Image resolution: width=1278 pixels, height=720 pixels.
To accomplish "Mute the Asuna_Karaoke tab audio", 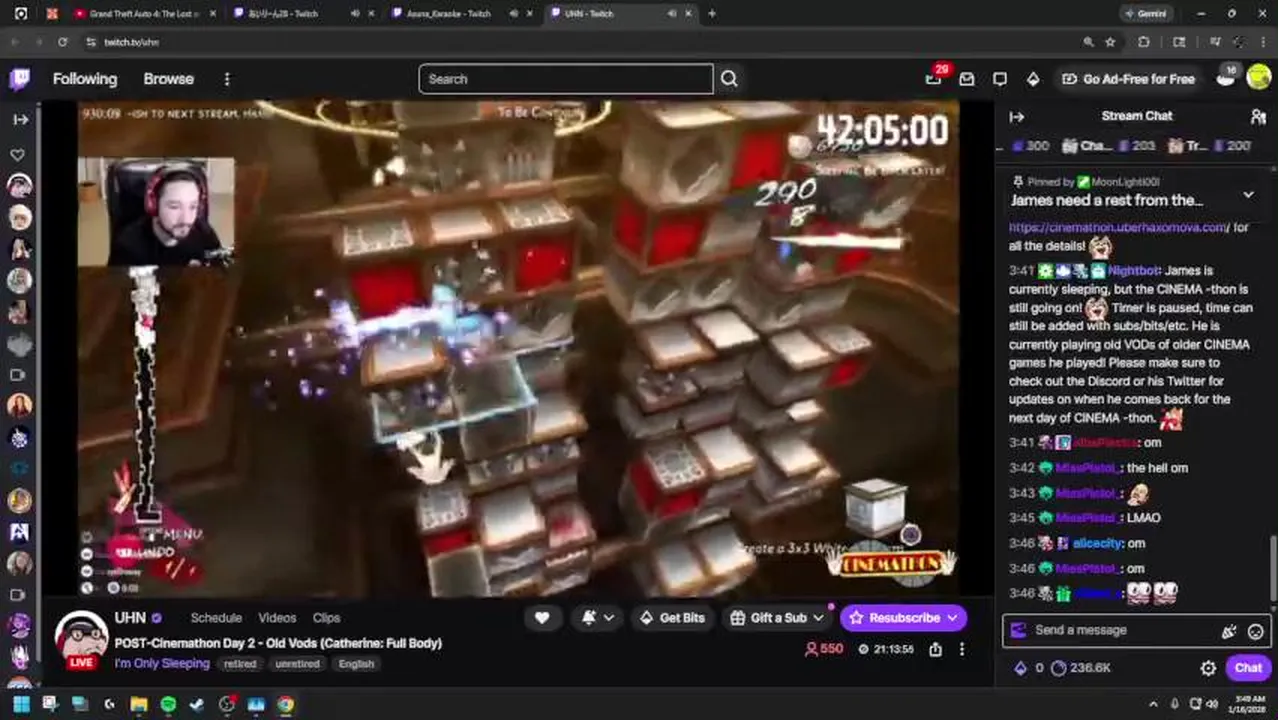I will pos(514,14).
